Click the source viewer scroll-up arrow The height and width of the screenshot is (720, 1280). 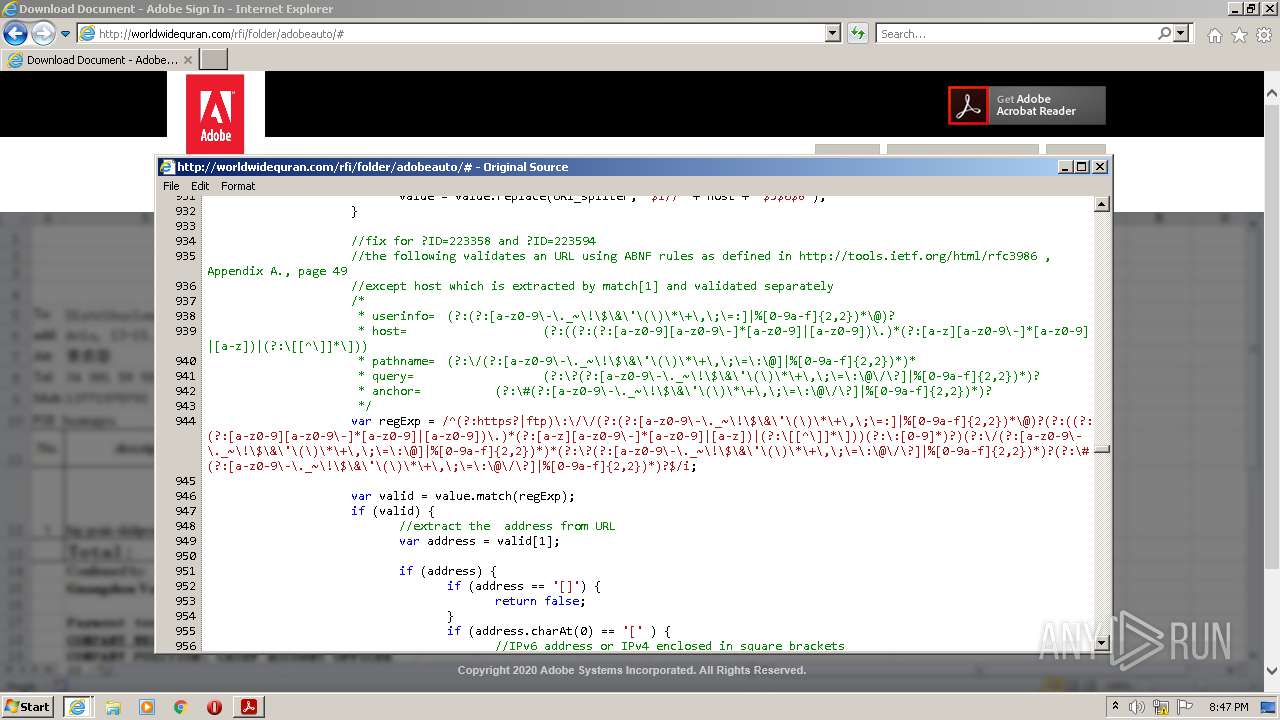1102,205
